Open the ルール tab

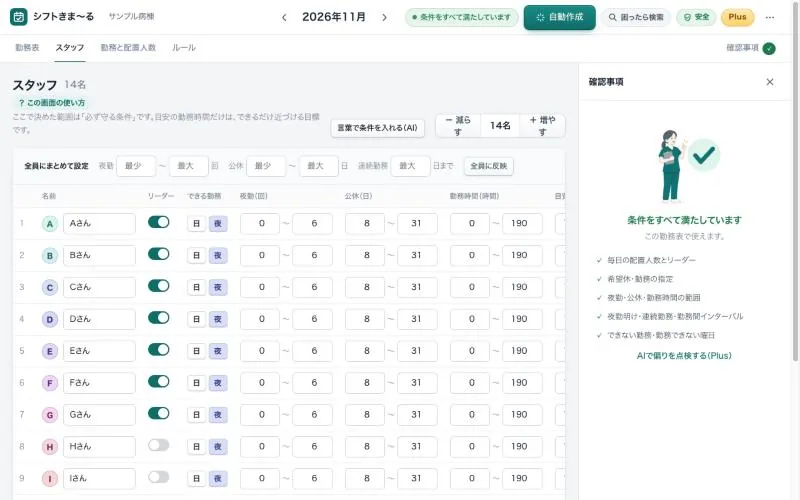(184, 47)
